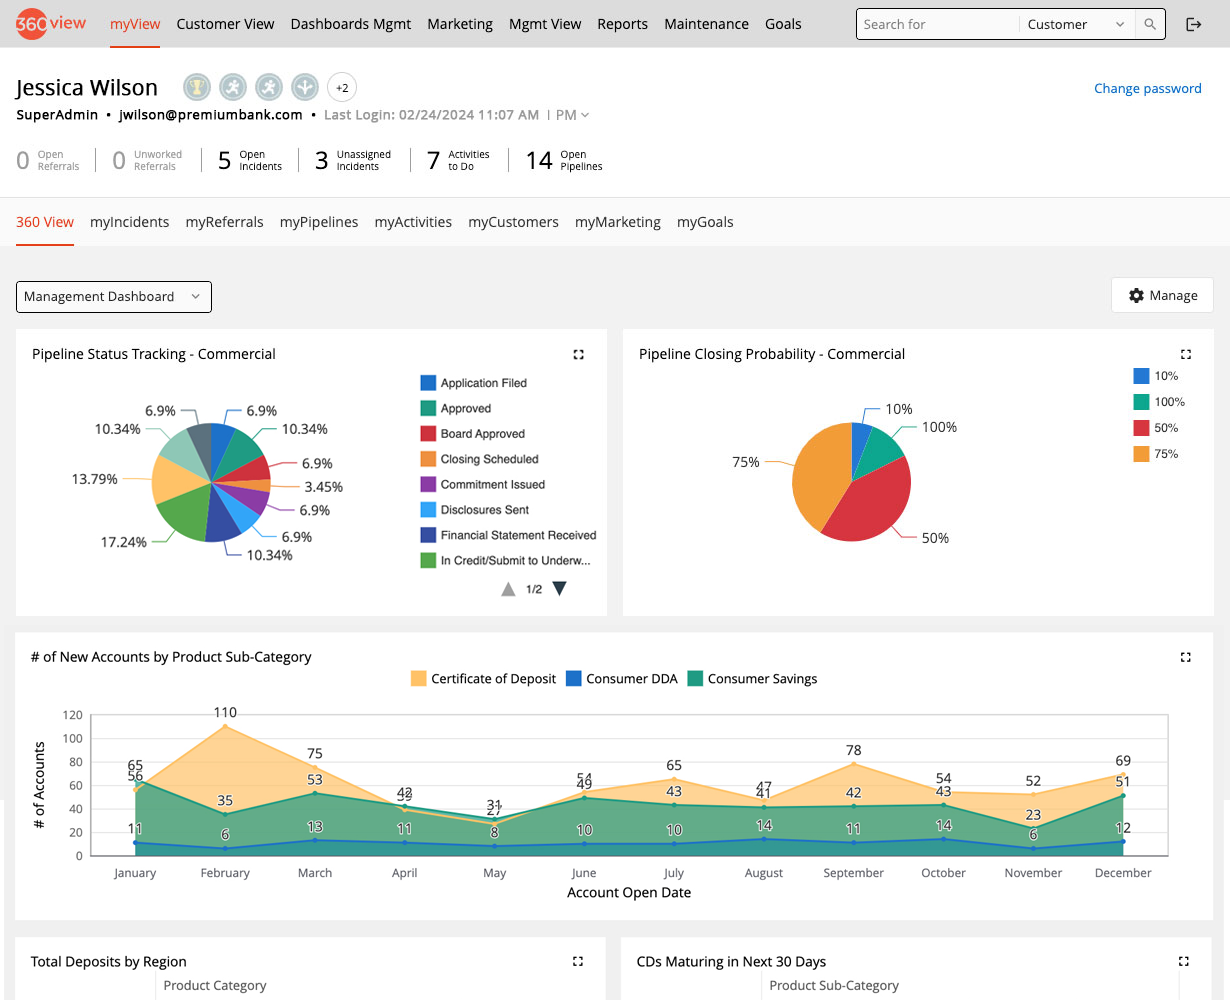Switch to the myPipelines tab

(x=319, y=222)
